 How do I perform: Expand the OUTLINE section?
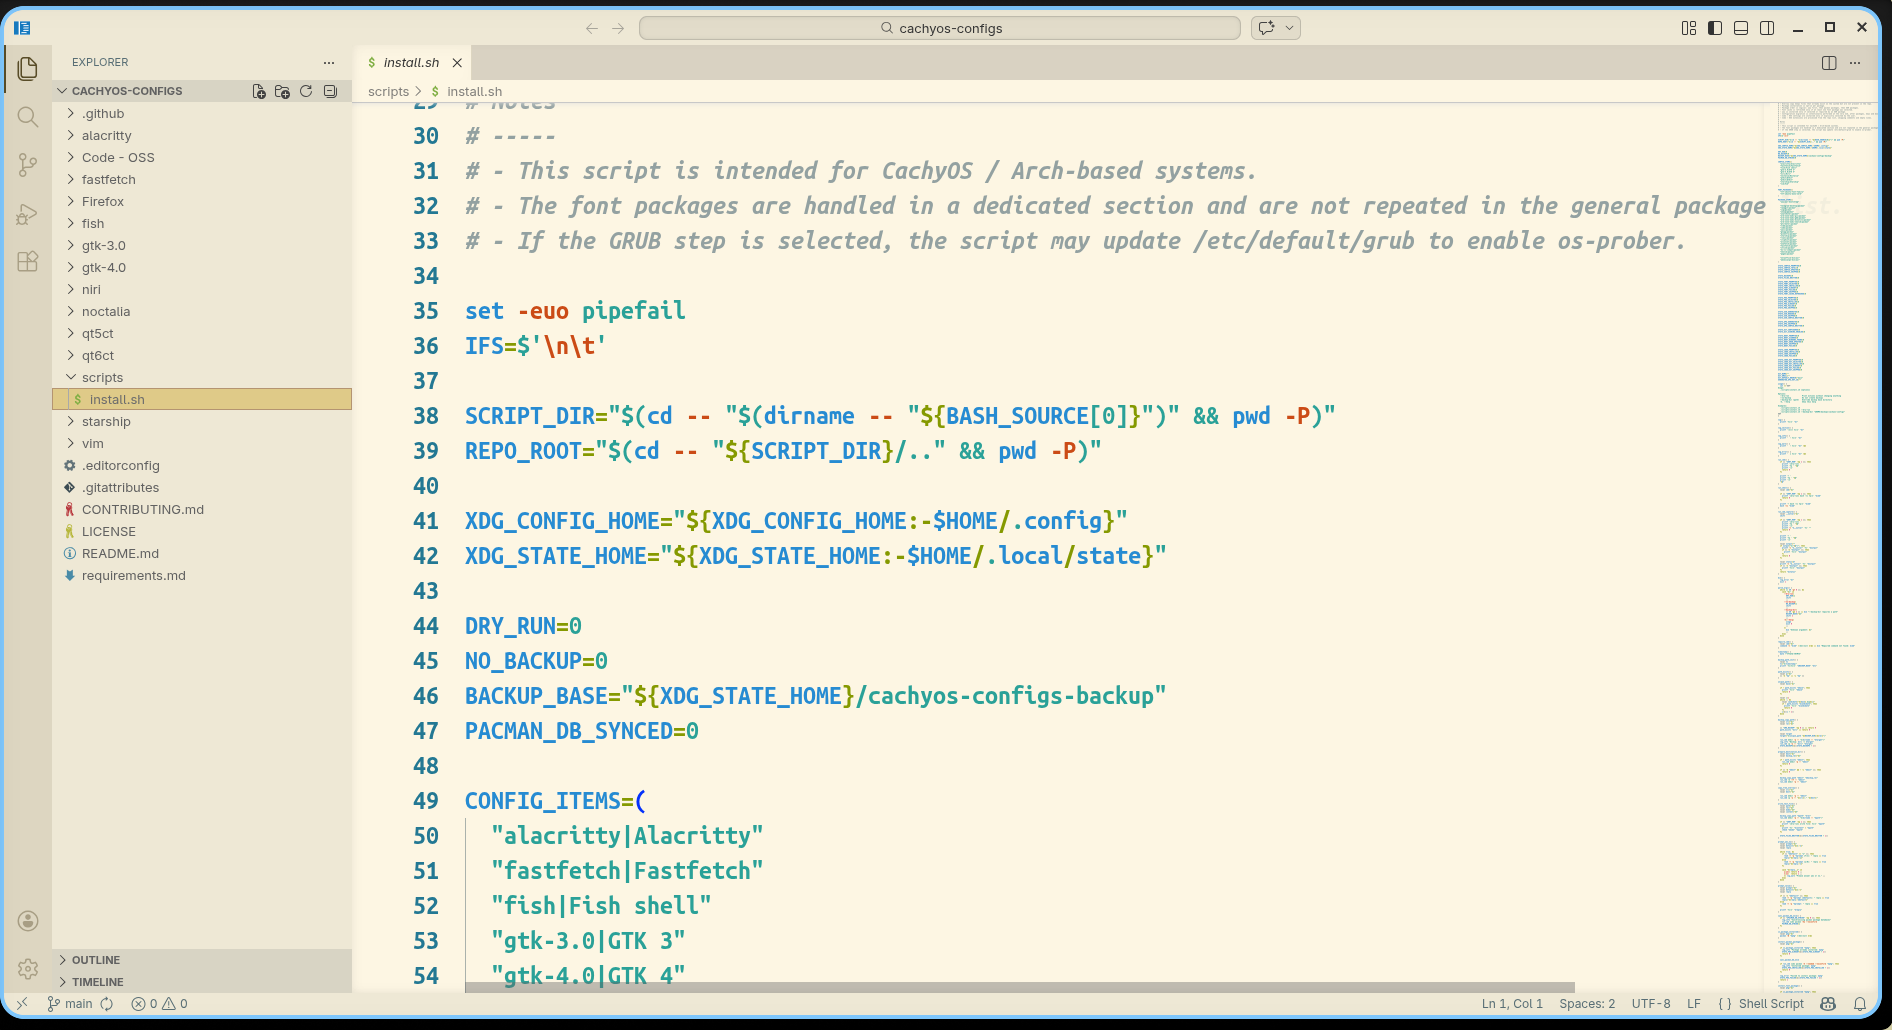pos(202,960)
